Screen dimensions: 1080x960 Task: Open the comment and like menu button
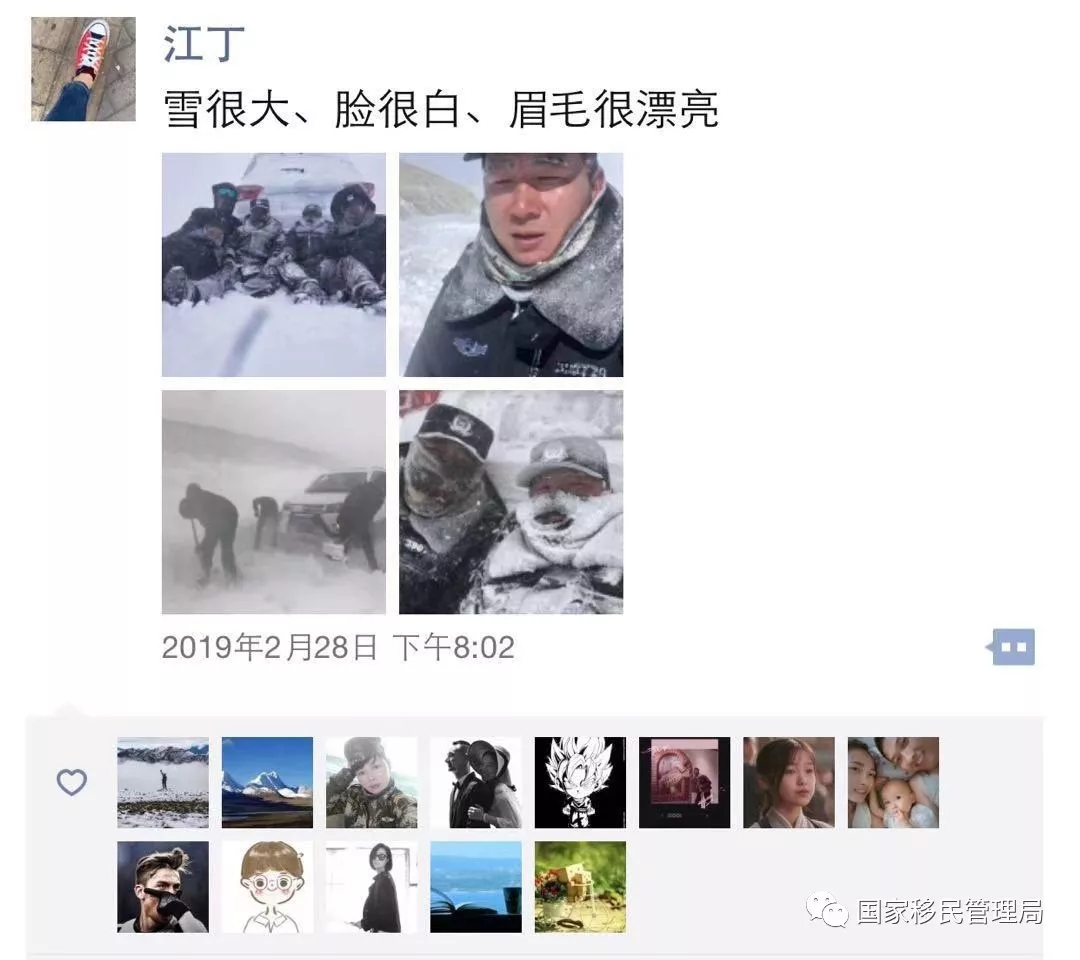[x=1010, y=647]
